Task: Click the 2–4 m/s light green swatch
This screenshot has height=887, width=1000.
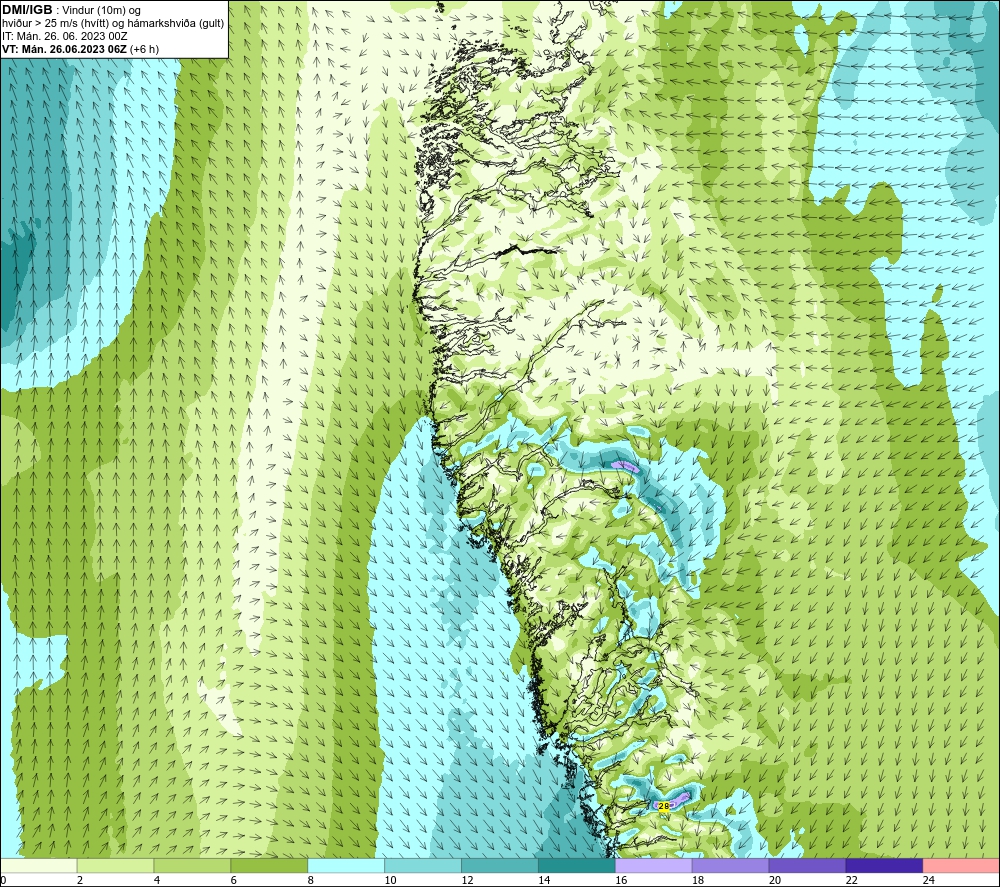Action: click(115, 866)
